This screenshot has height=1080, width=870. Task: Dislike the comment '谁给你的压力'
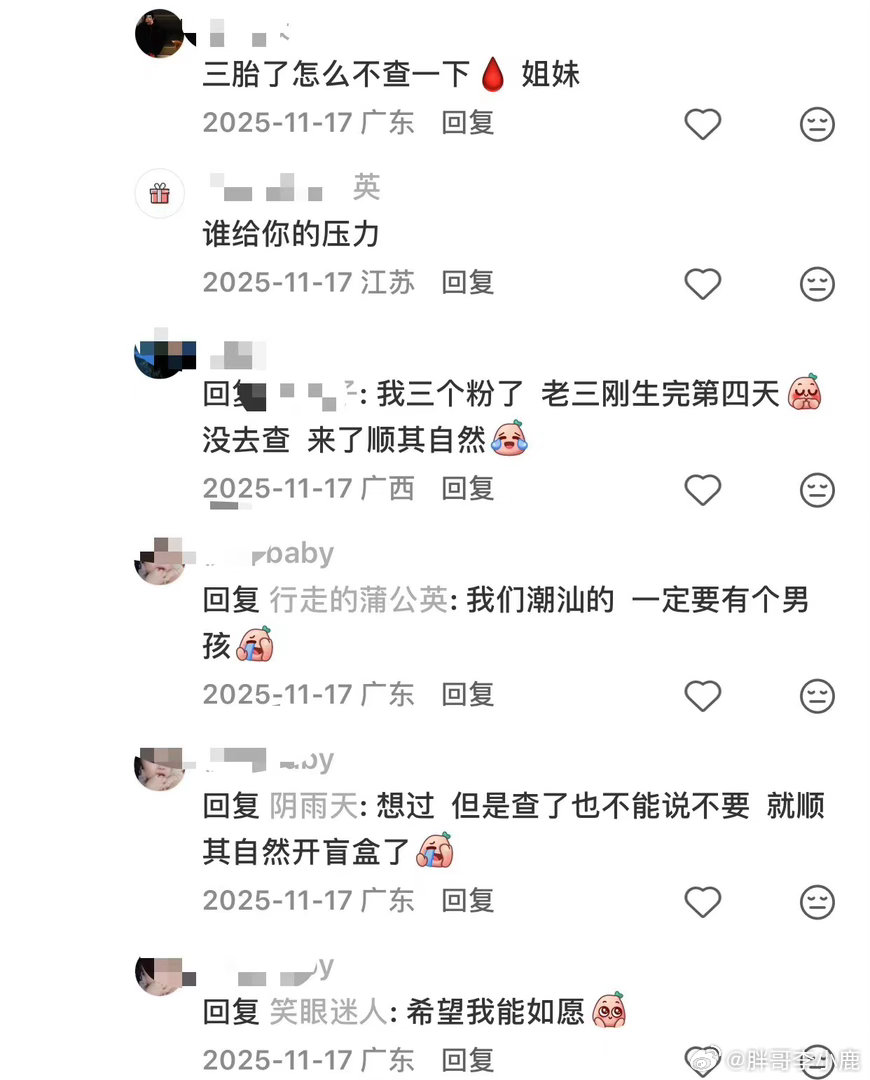point(817,284)
